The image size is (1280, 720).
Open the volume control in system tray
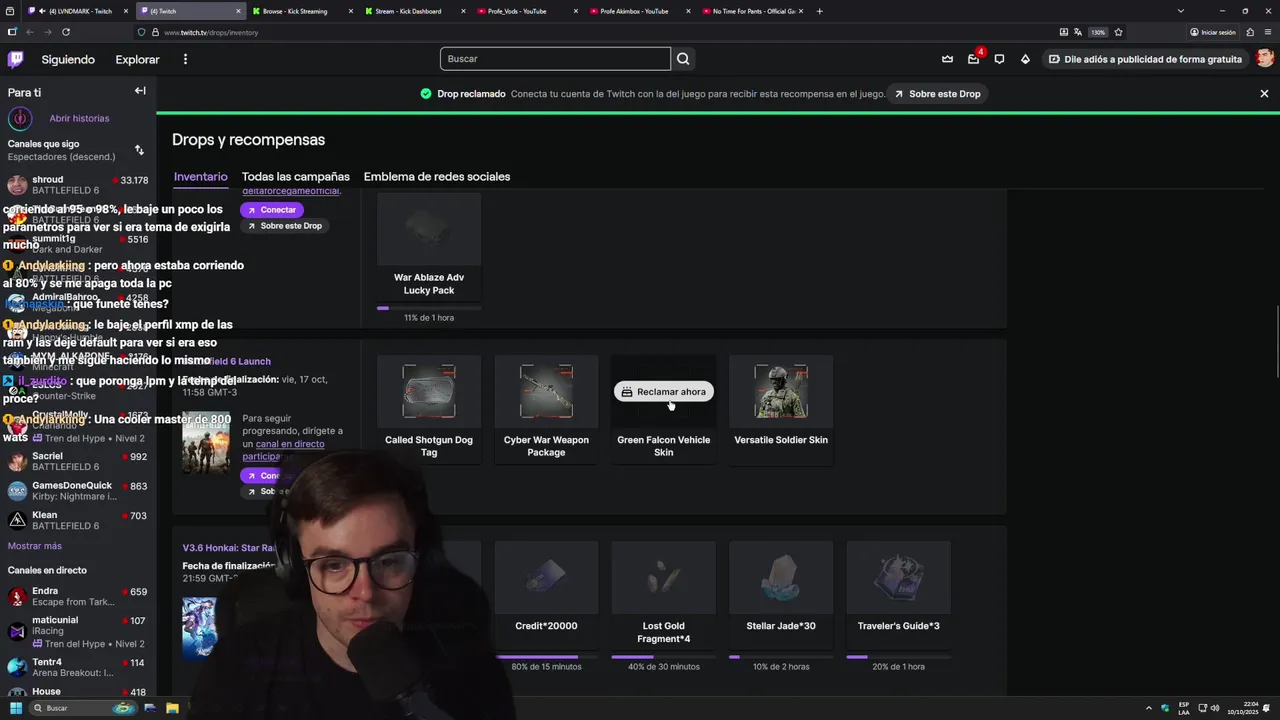click(1215, 708)
